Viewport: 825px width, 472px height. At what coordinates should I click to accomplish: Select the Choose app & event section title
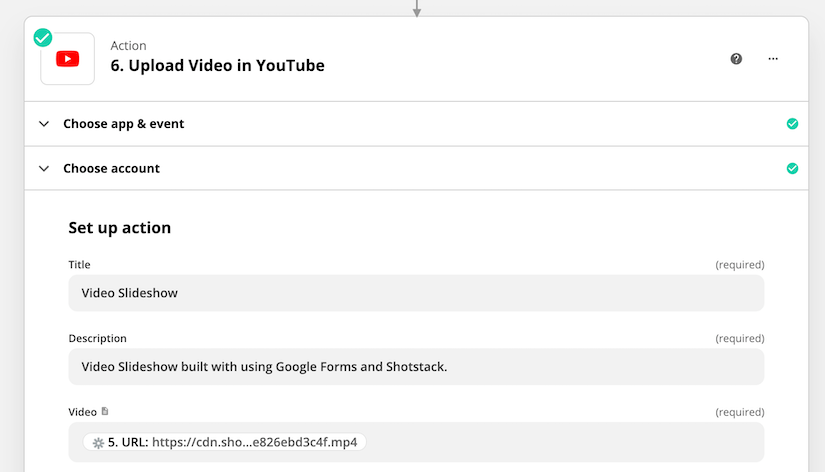pos(124,124)
